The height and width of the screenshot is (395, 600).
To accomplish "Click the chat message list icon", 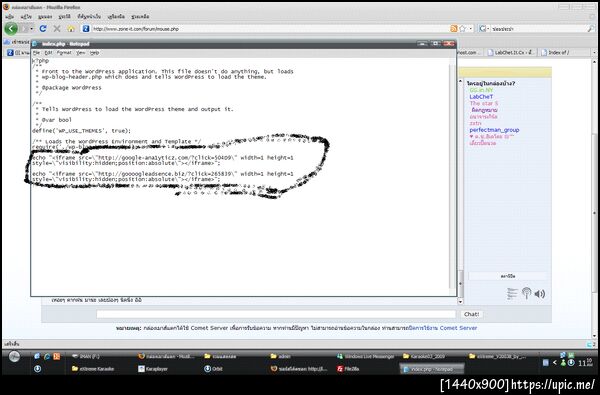I will pyautogui.click(x=512, y=294).
